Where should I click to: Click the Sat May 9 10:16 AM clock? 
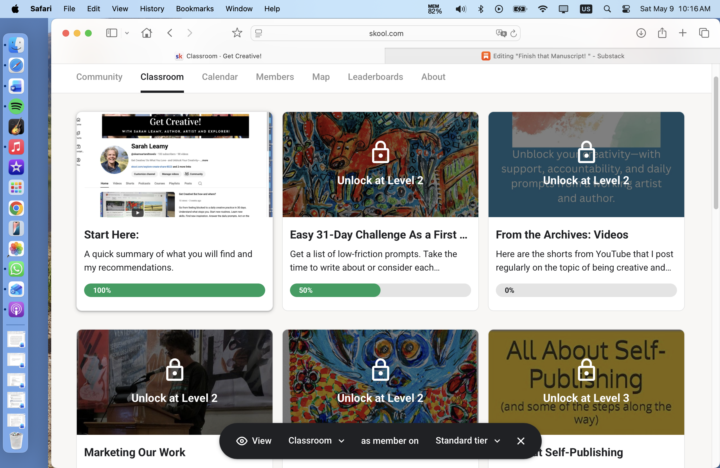tap(675, 9)
